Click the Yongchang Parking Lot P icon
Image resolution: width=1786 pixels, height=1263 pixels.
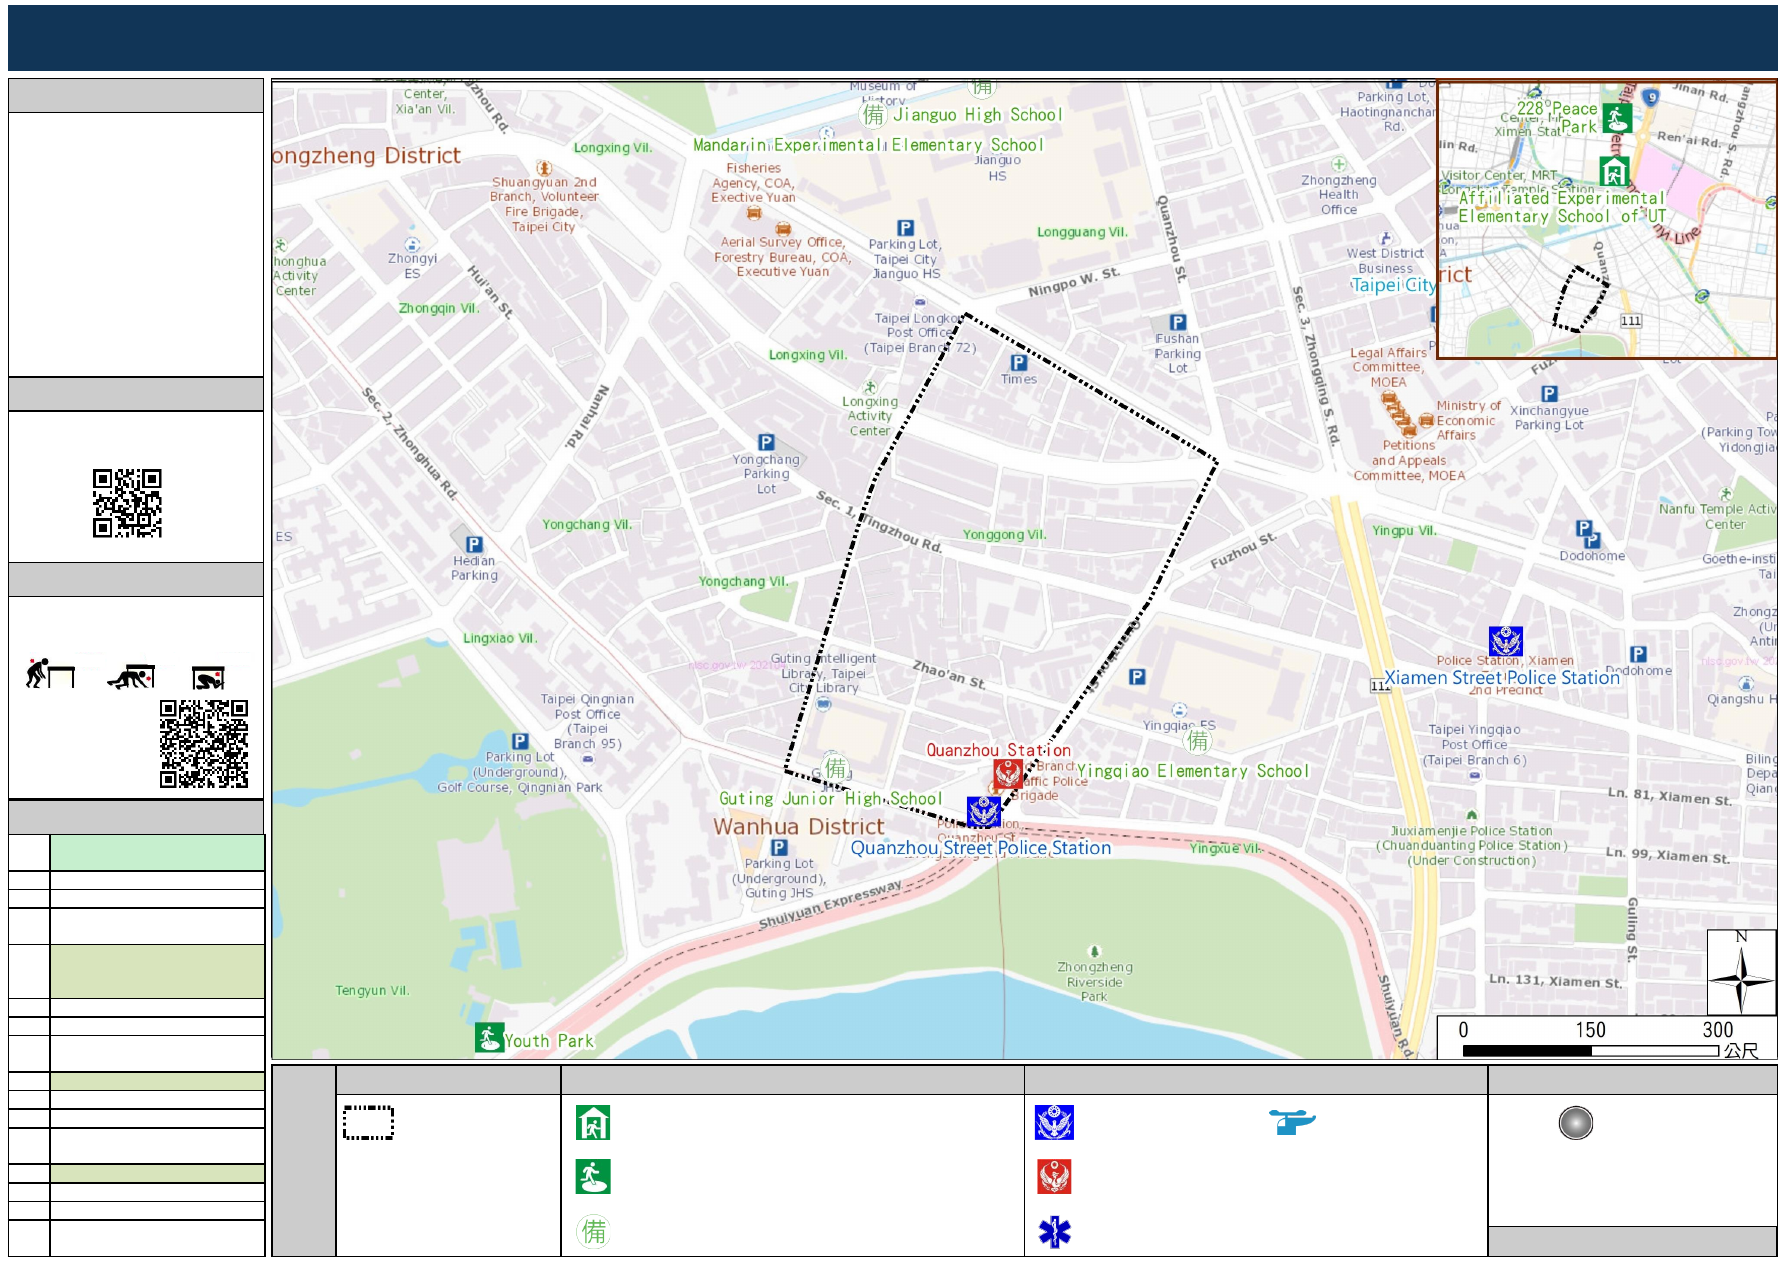pyautogui.click(x=766, y=442)
